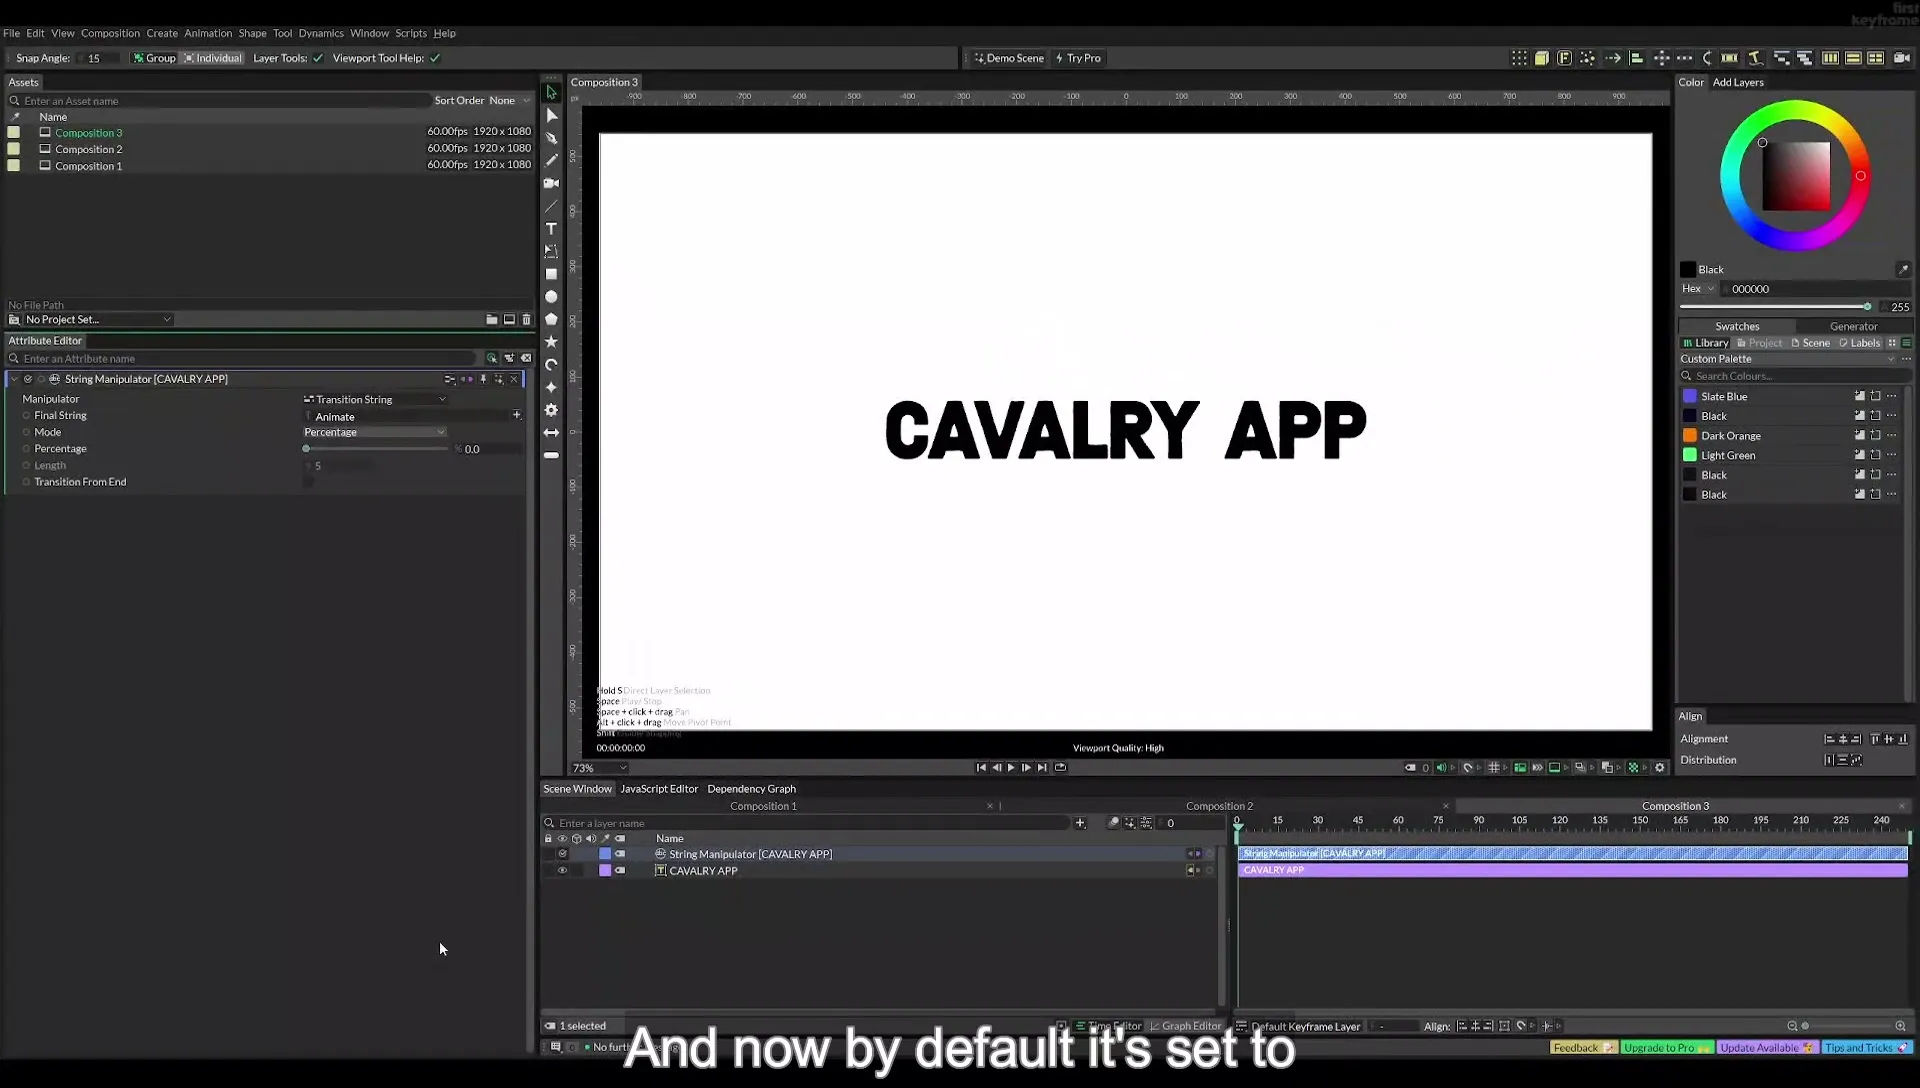Viewport: 1920px width, 1088px height.
Task: Open the Graph Editor button
Action: tap(1185, 1026)
